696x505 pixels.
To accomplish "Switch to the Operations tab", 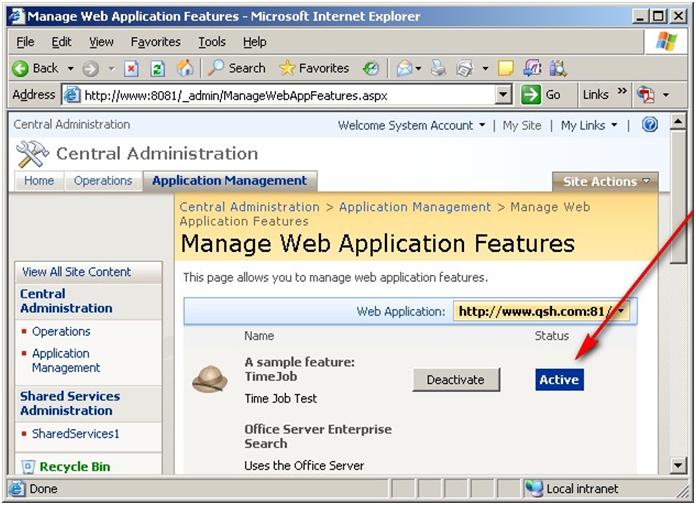I will pyautogui.click(x=103, y=181).
